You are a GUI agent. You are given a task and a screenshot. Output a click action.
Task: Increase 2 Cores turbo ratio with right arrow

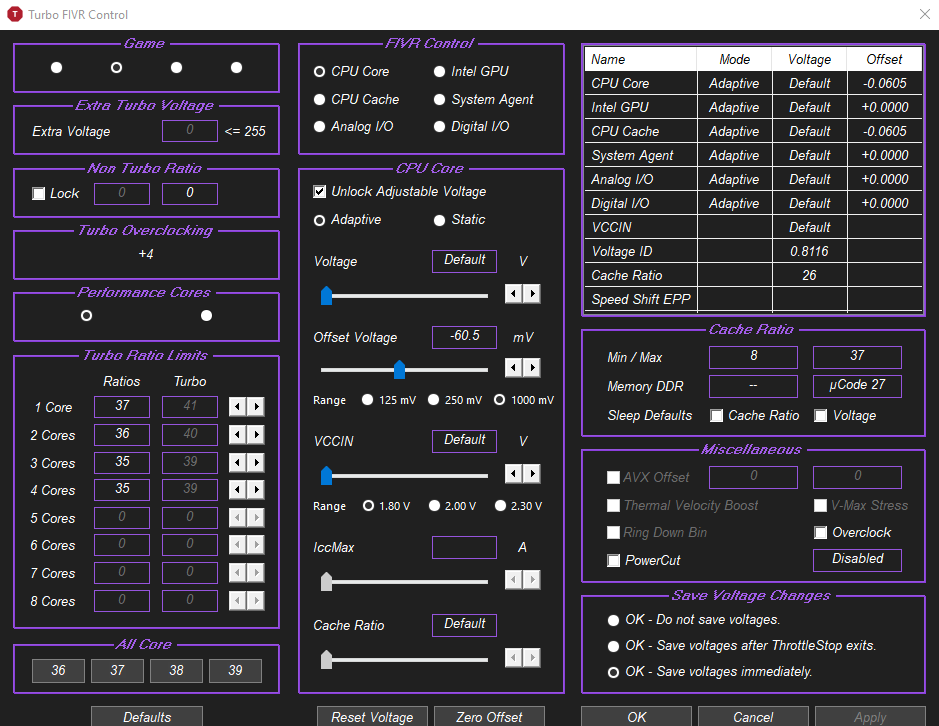click(x=256, y=434)
